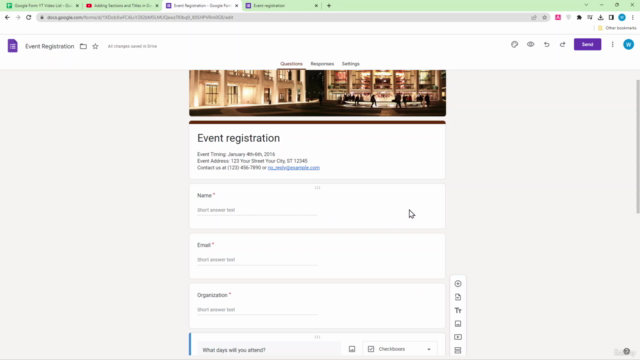Screen dimensions: 640x360
Task: Switch to Adding Sections and Titles tab
Action: coord(122,6)
